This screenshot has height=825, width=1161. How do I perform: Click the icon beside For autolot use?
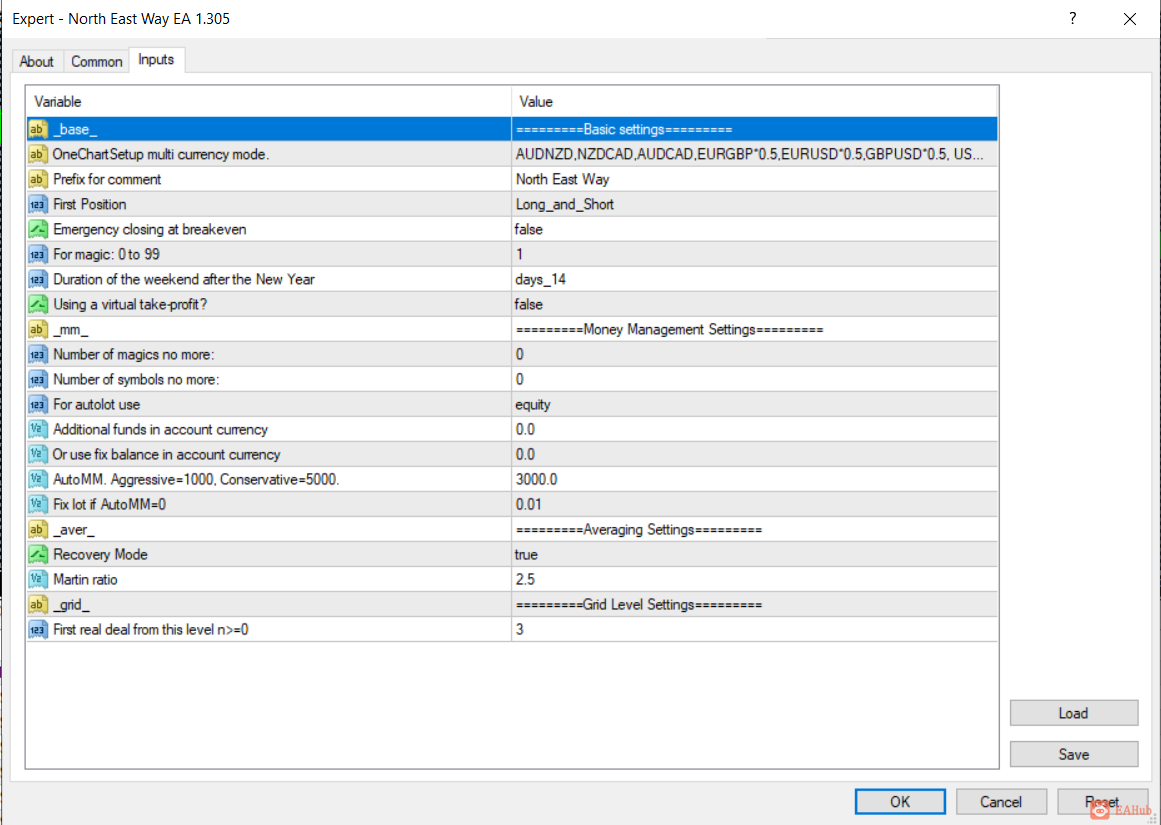[x=38, y=404]
